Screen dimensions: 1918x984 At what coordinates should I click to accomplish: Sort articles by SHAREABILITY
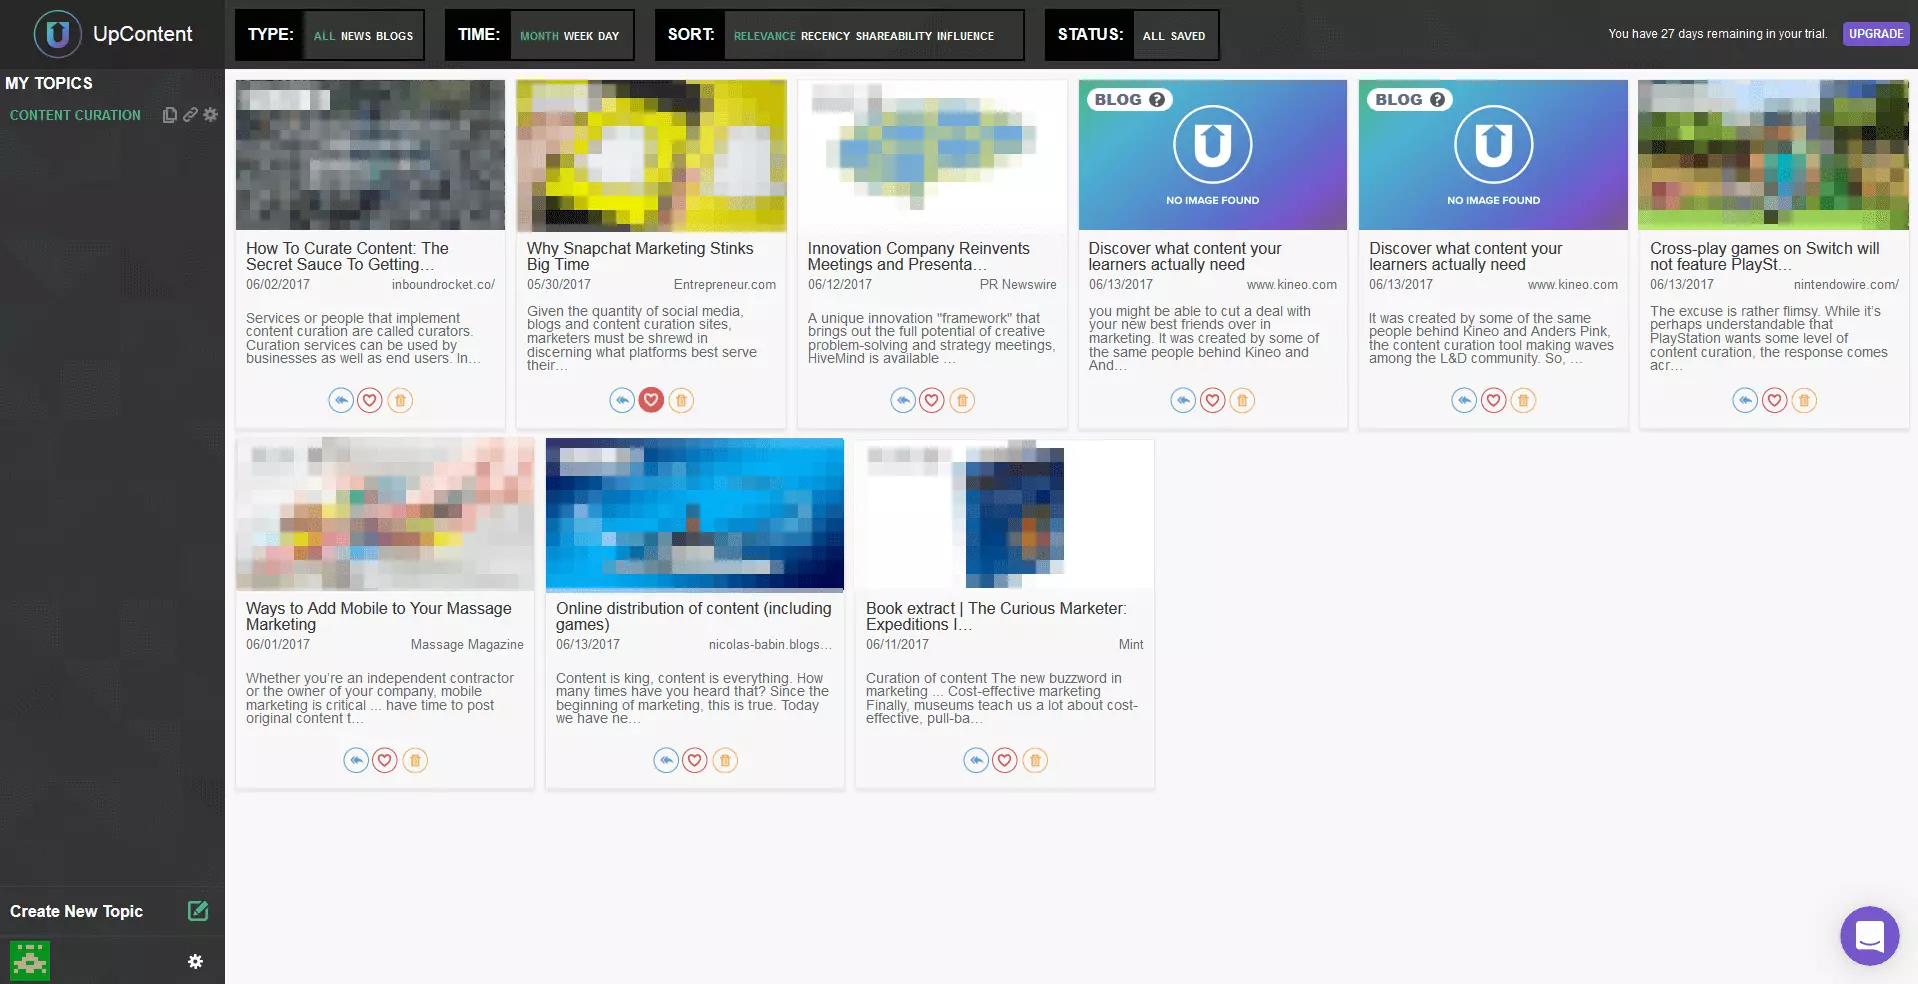pyautogui.click(x=893, y=36)
